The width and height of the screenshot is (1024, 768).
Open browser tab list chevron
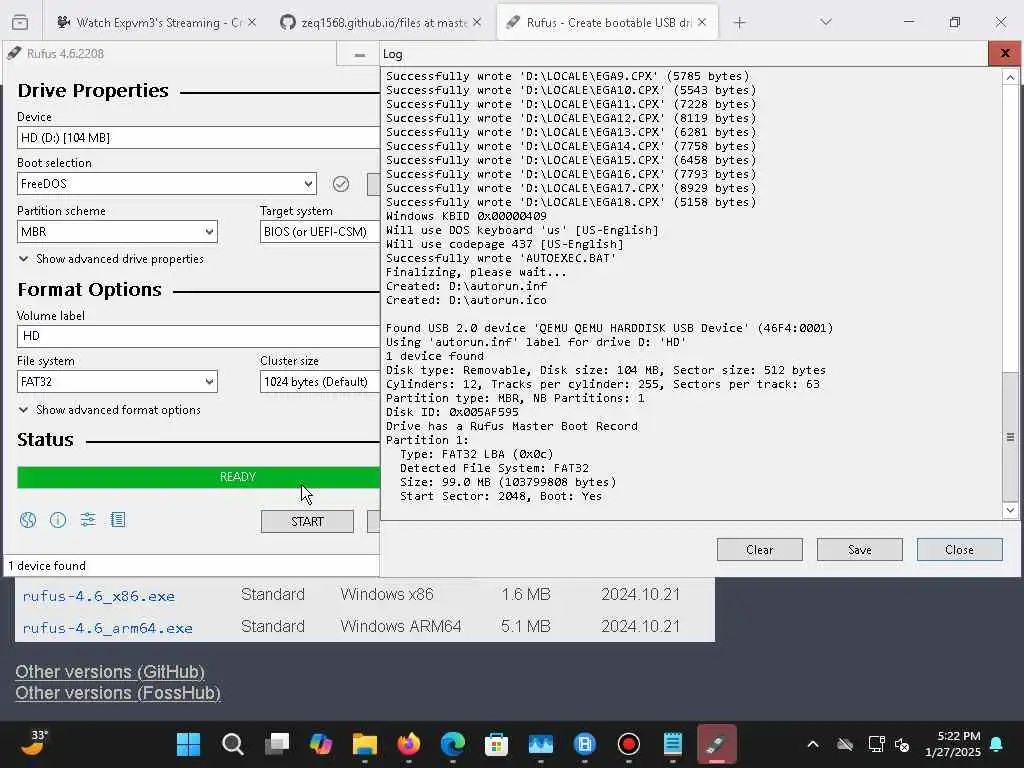pos(826,22)
